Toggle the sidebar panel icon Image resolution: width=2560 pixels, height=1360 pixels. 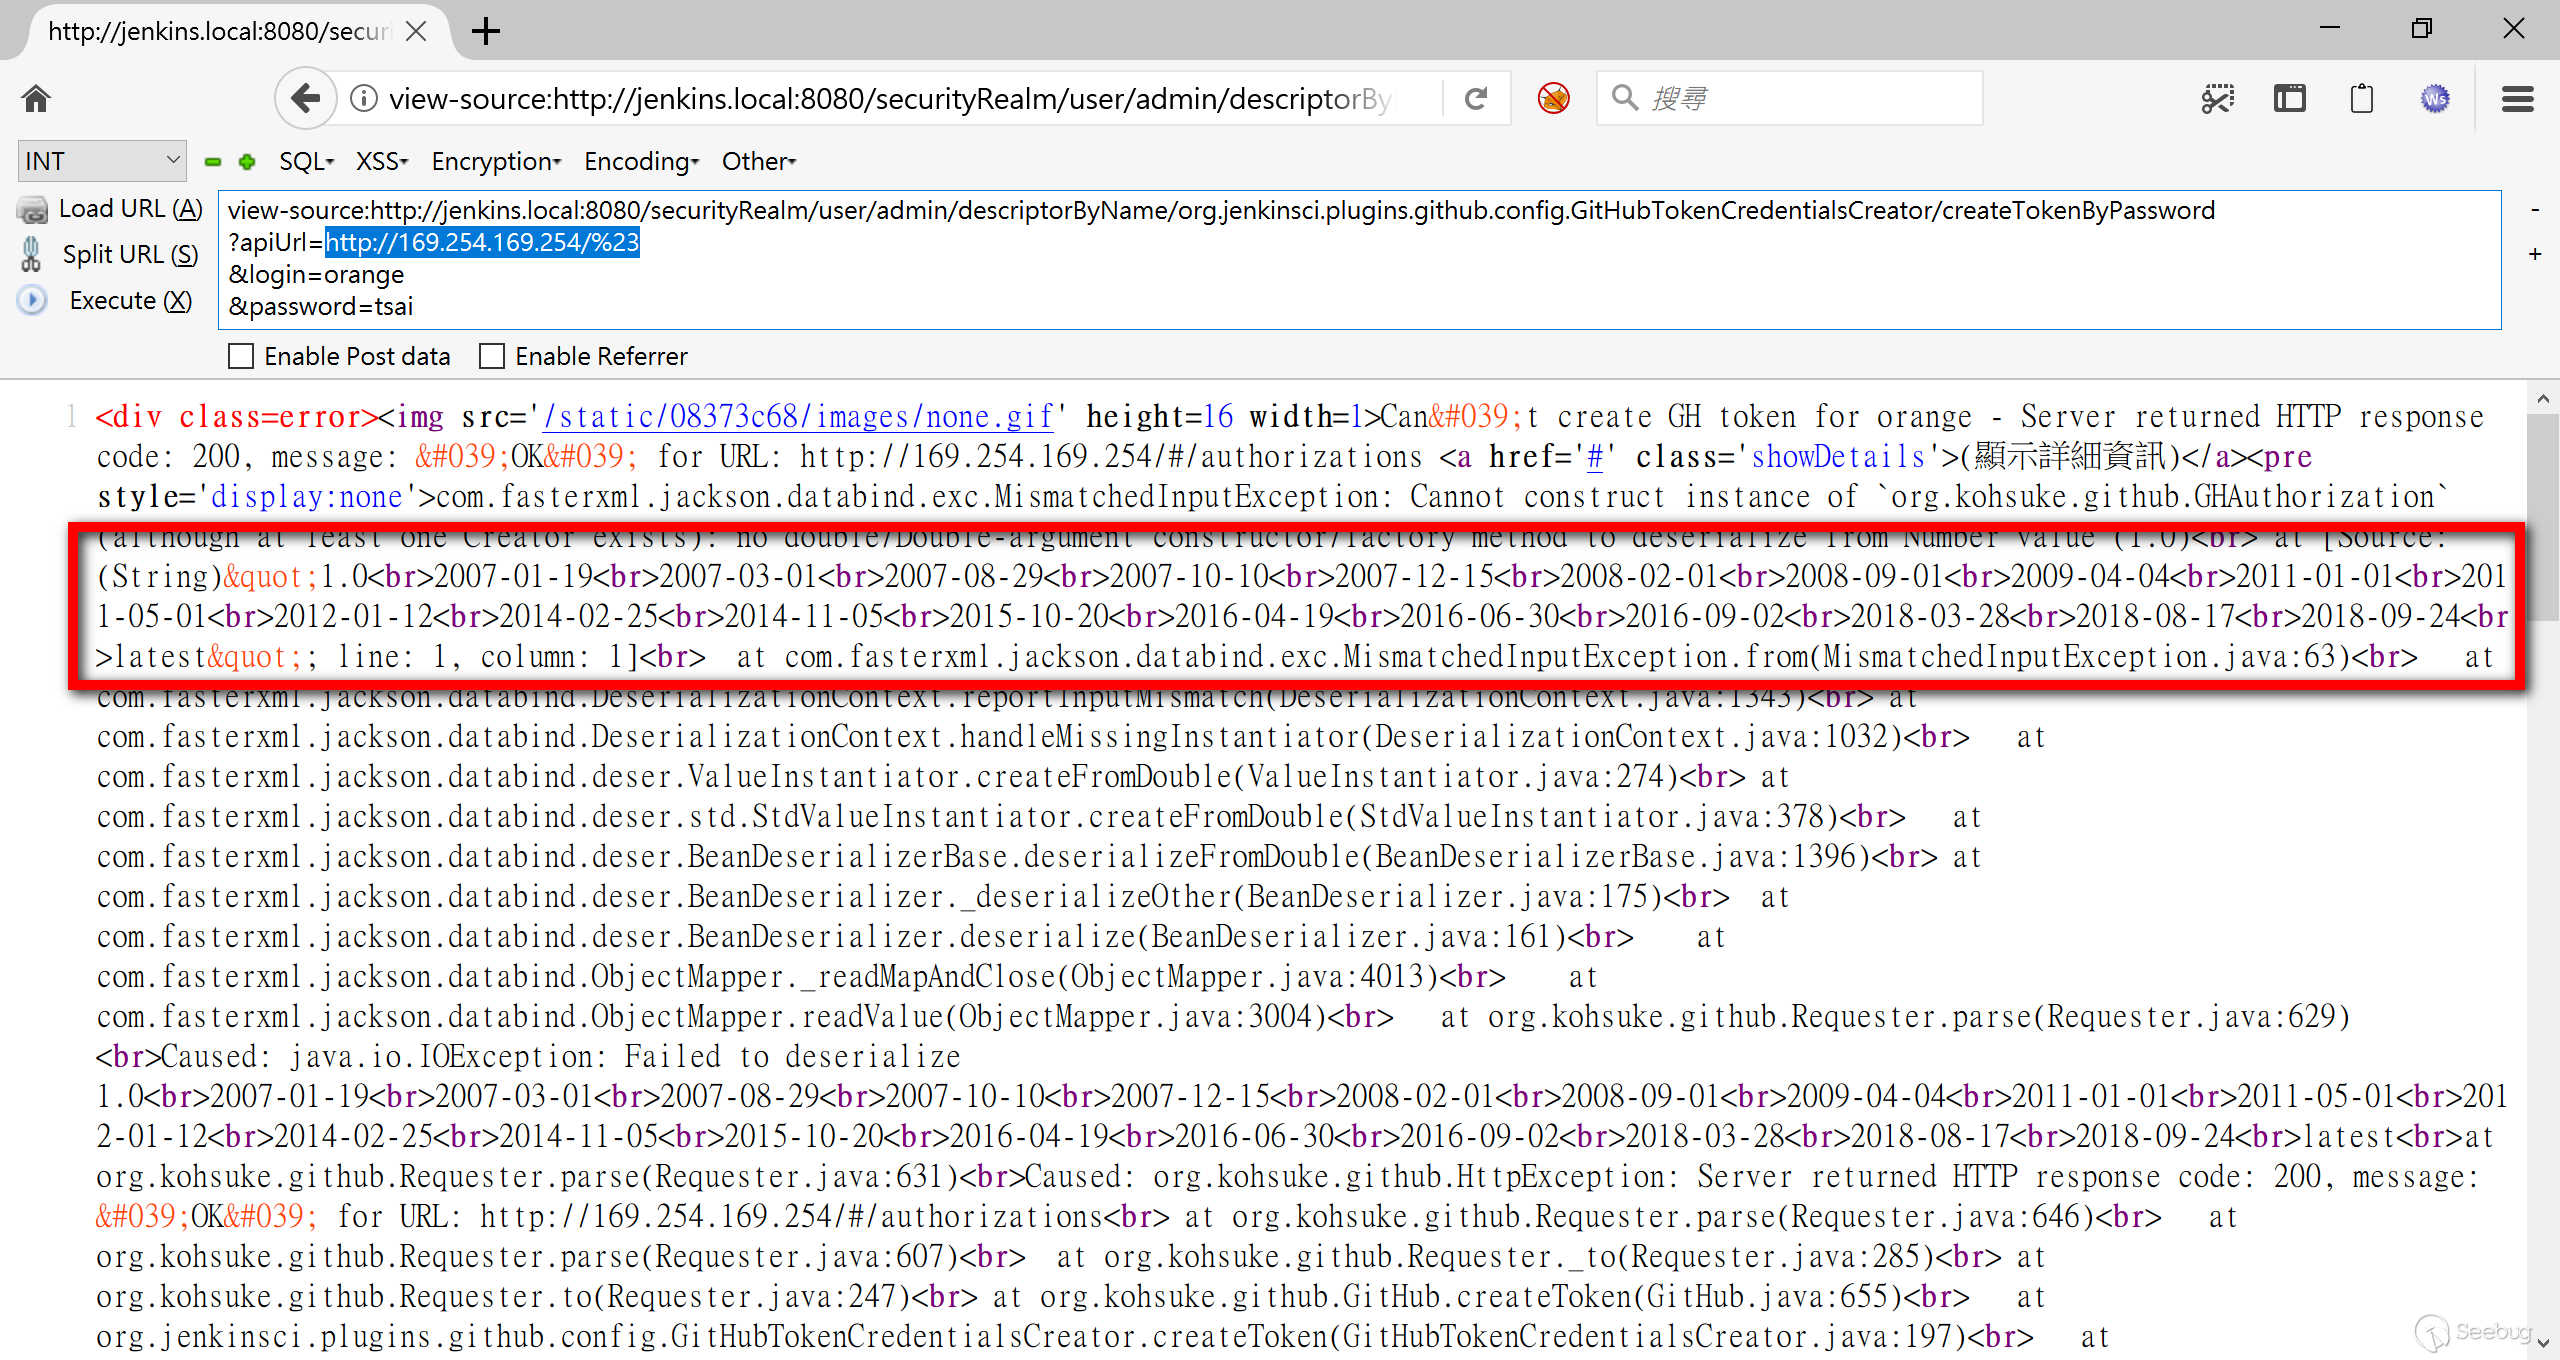pos(2289,99)
